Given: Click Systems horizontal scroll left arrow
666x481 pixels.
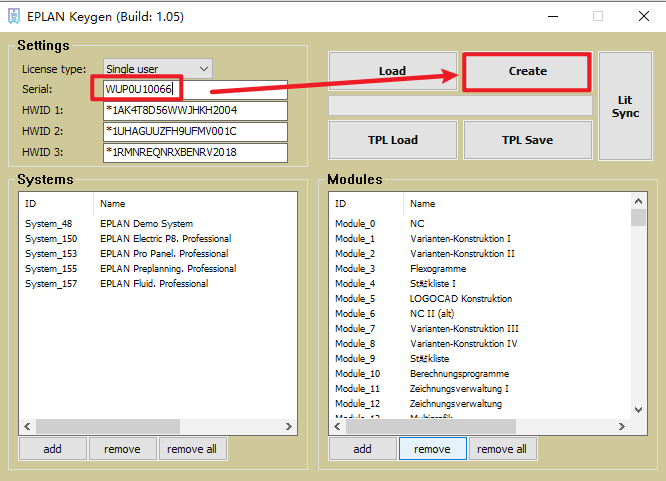Looking at the screenshot, I should click(27, 426).
